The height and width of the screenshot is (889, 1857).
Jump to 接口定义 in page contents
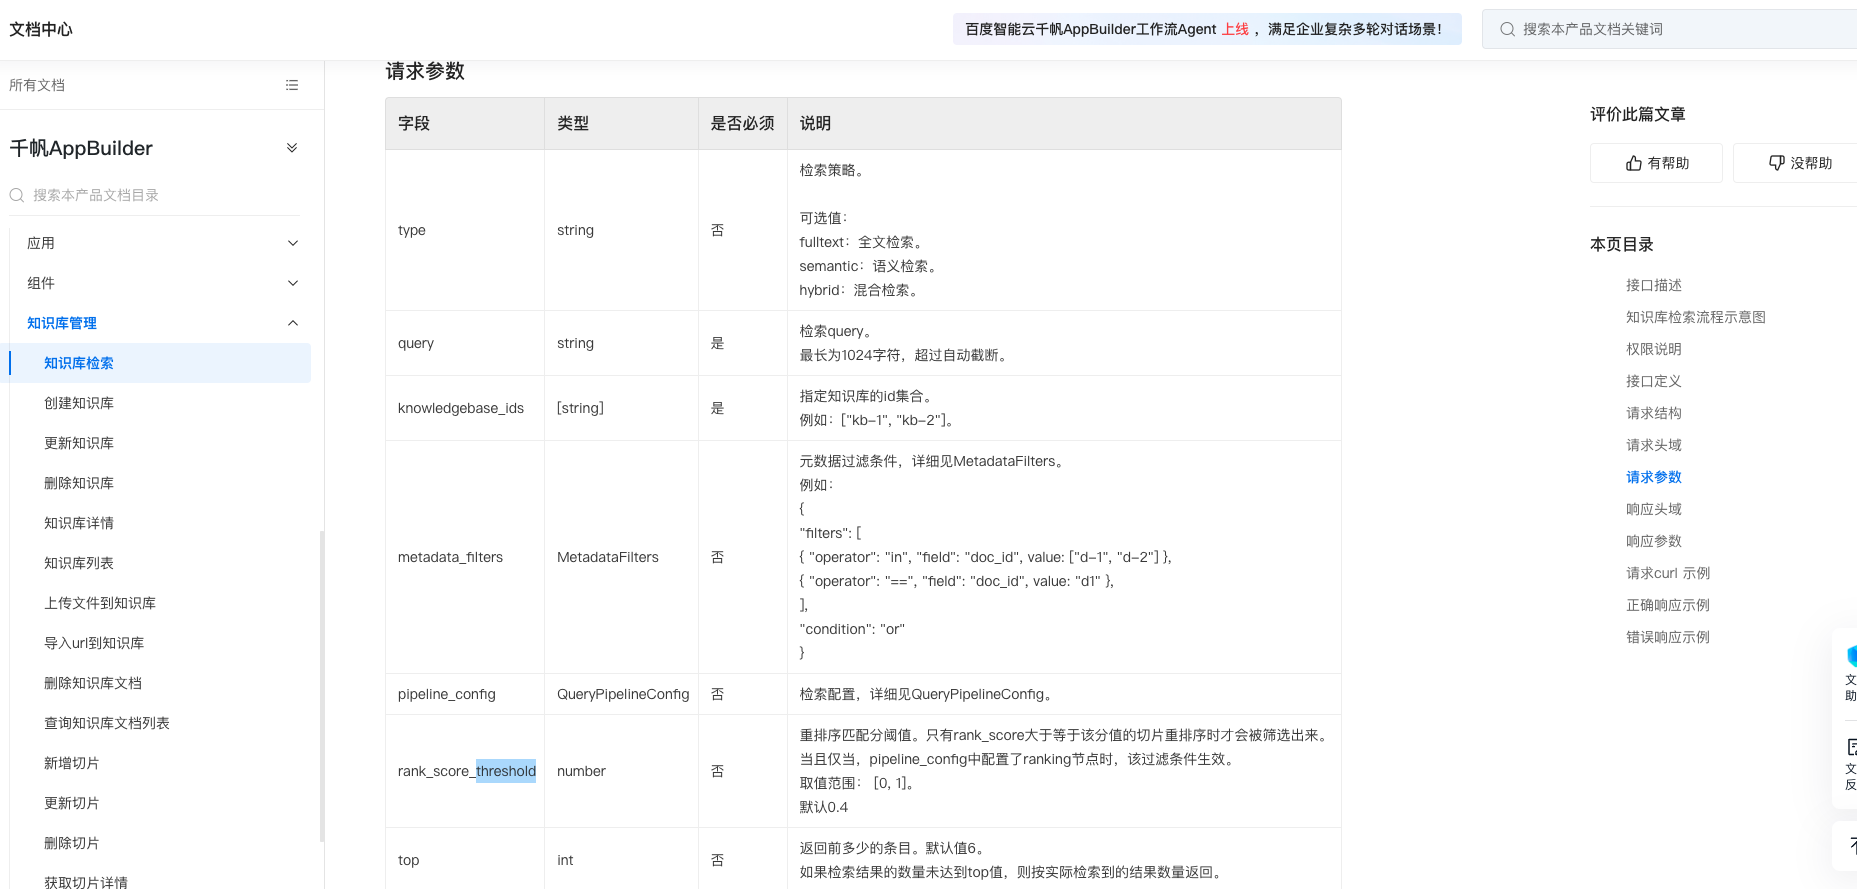(x=1654, y=381)
